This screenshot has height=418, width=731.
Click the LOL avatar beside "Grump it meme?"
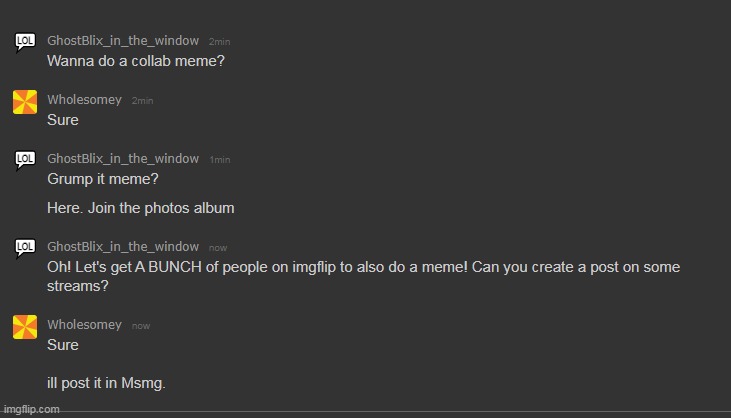pos(26,159)
